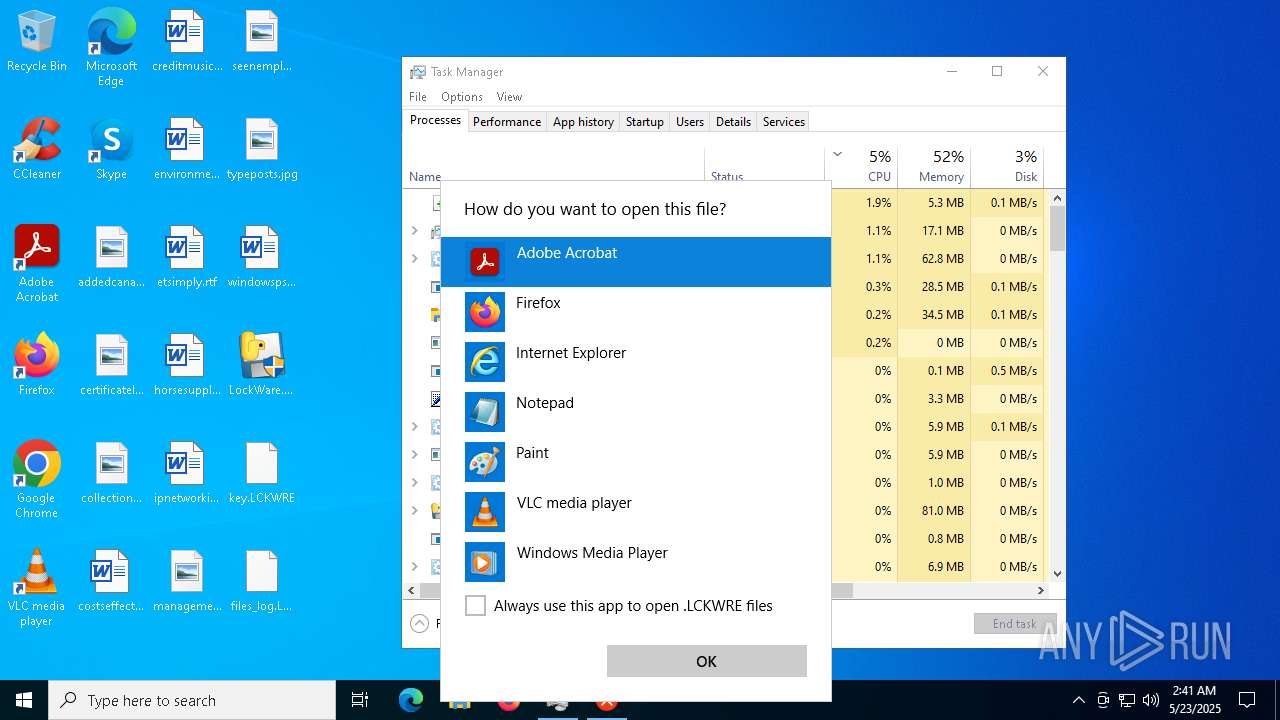Select Adobe Acrobat in the open-with list
1280x720 pixels.
click(x=635, y=262)
